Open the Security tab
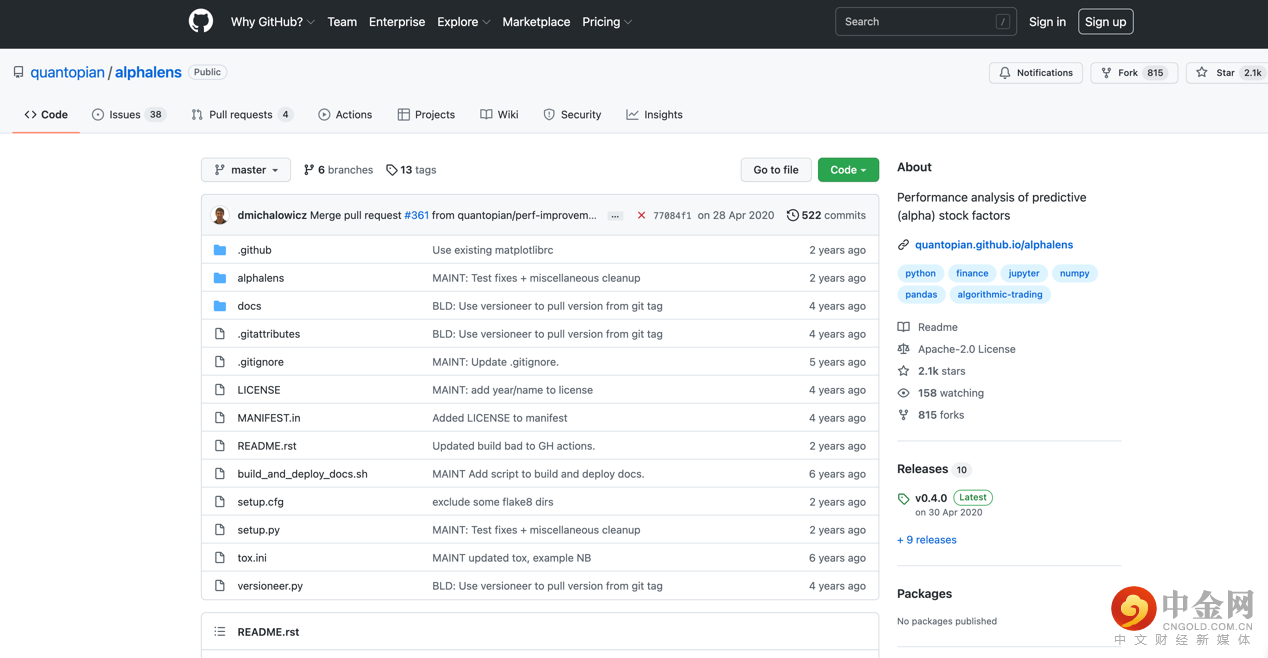 [572, 115]
